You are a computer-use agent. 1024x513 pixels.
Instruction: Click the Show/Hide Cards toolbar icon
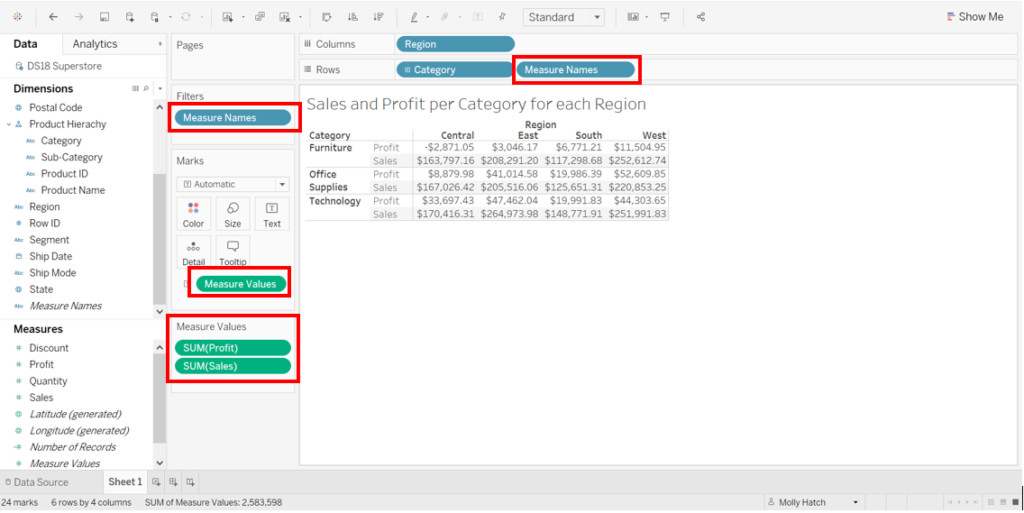click(633, 17)
